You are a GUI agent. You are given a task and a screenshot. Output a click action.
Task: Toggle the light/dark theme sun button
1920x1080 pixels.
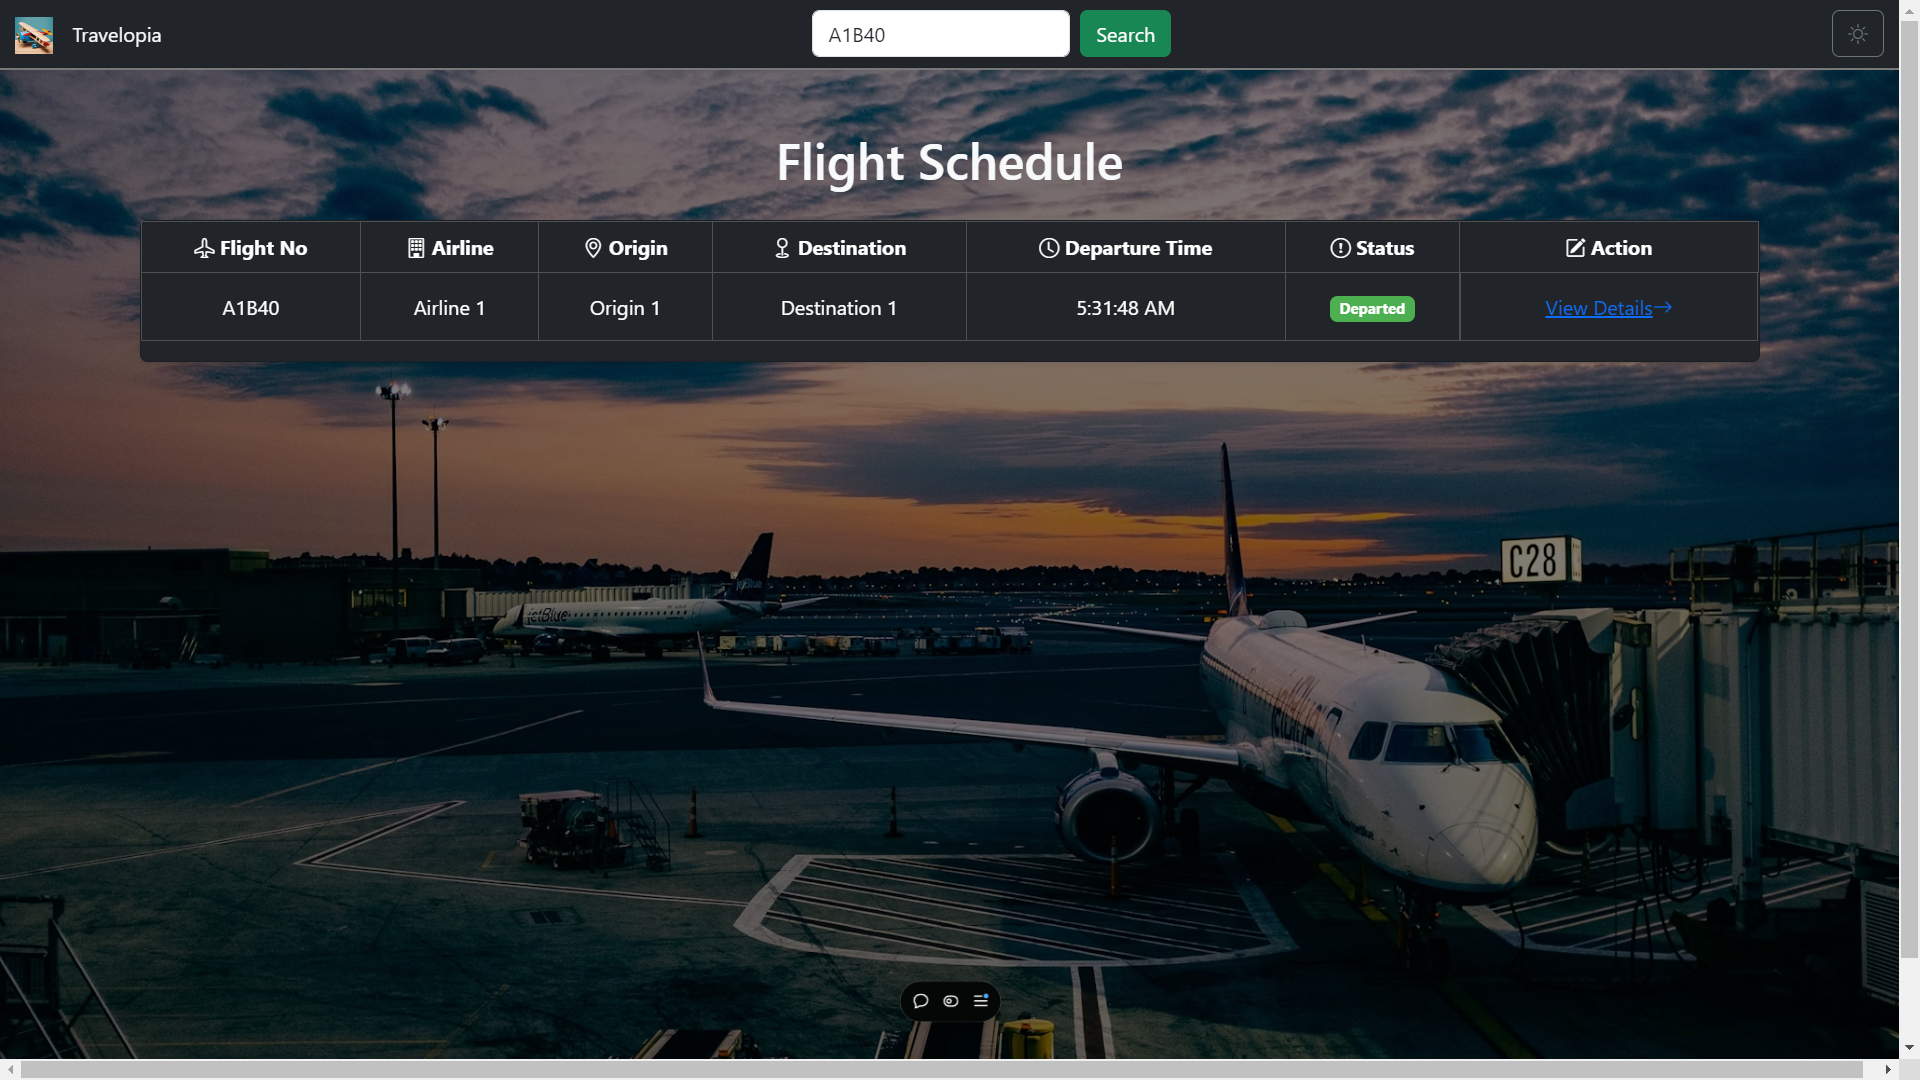coord(1857,34)
